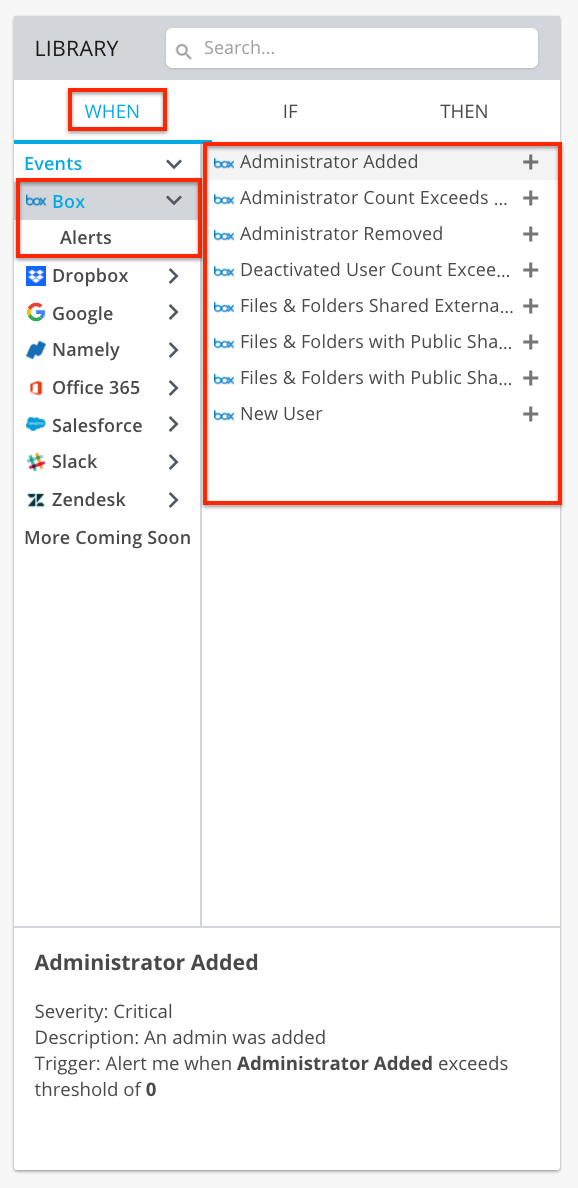Click the Dropbox logo icon
Viewport: 578px width, 1188px height.
point(36,276)
